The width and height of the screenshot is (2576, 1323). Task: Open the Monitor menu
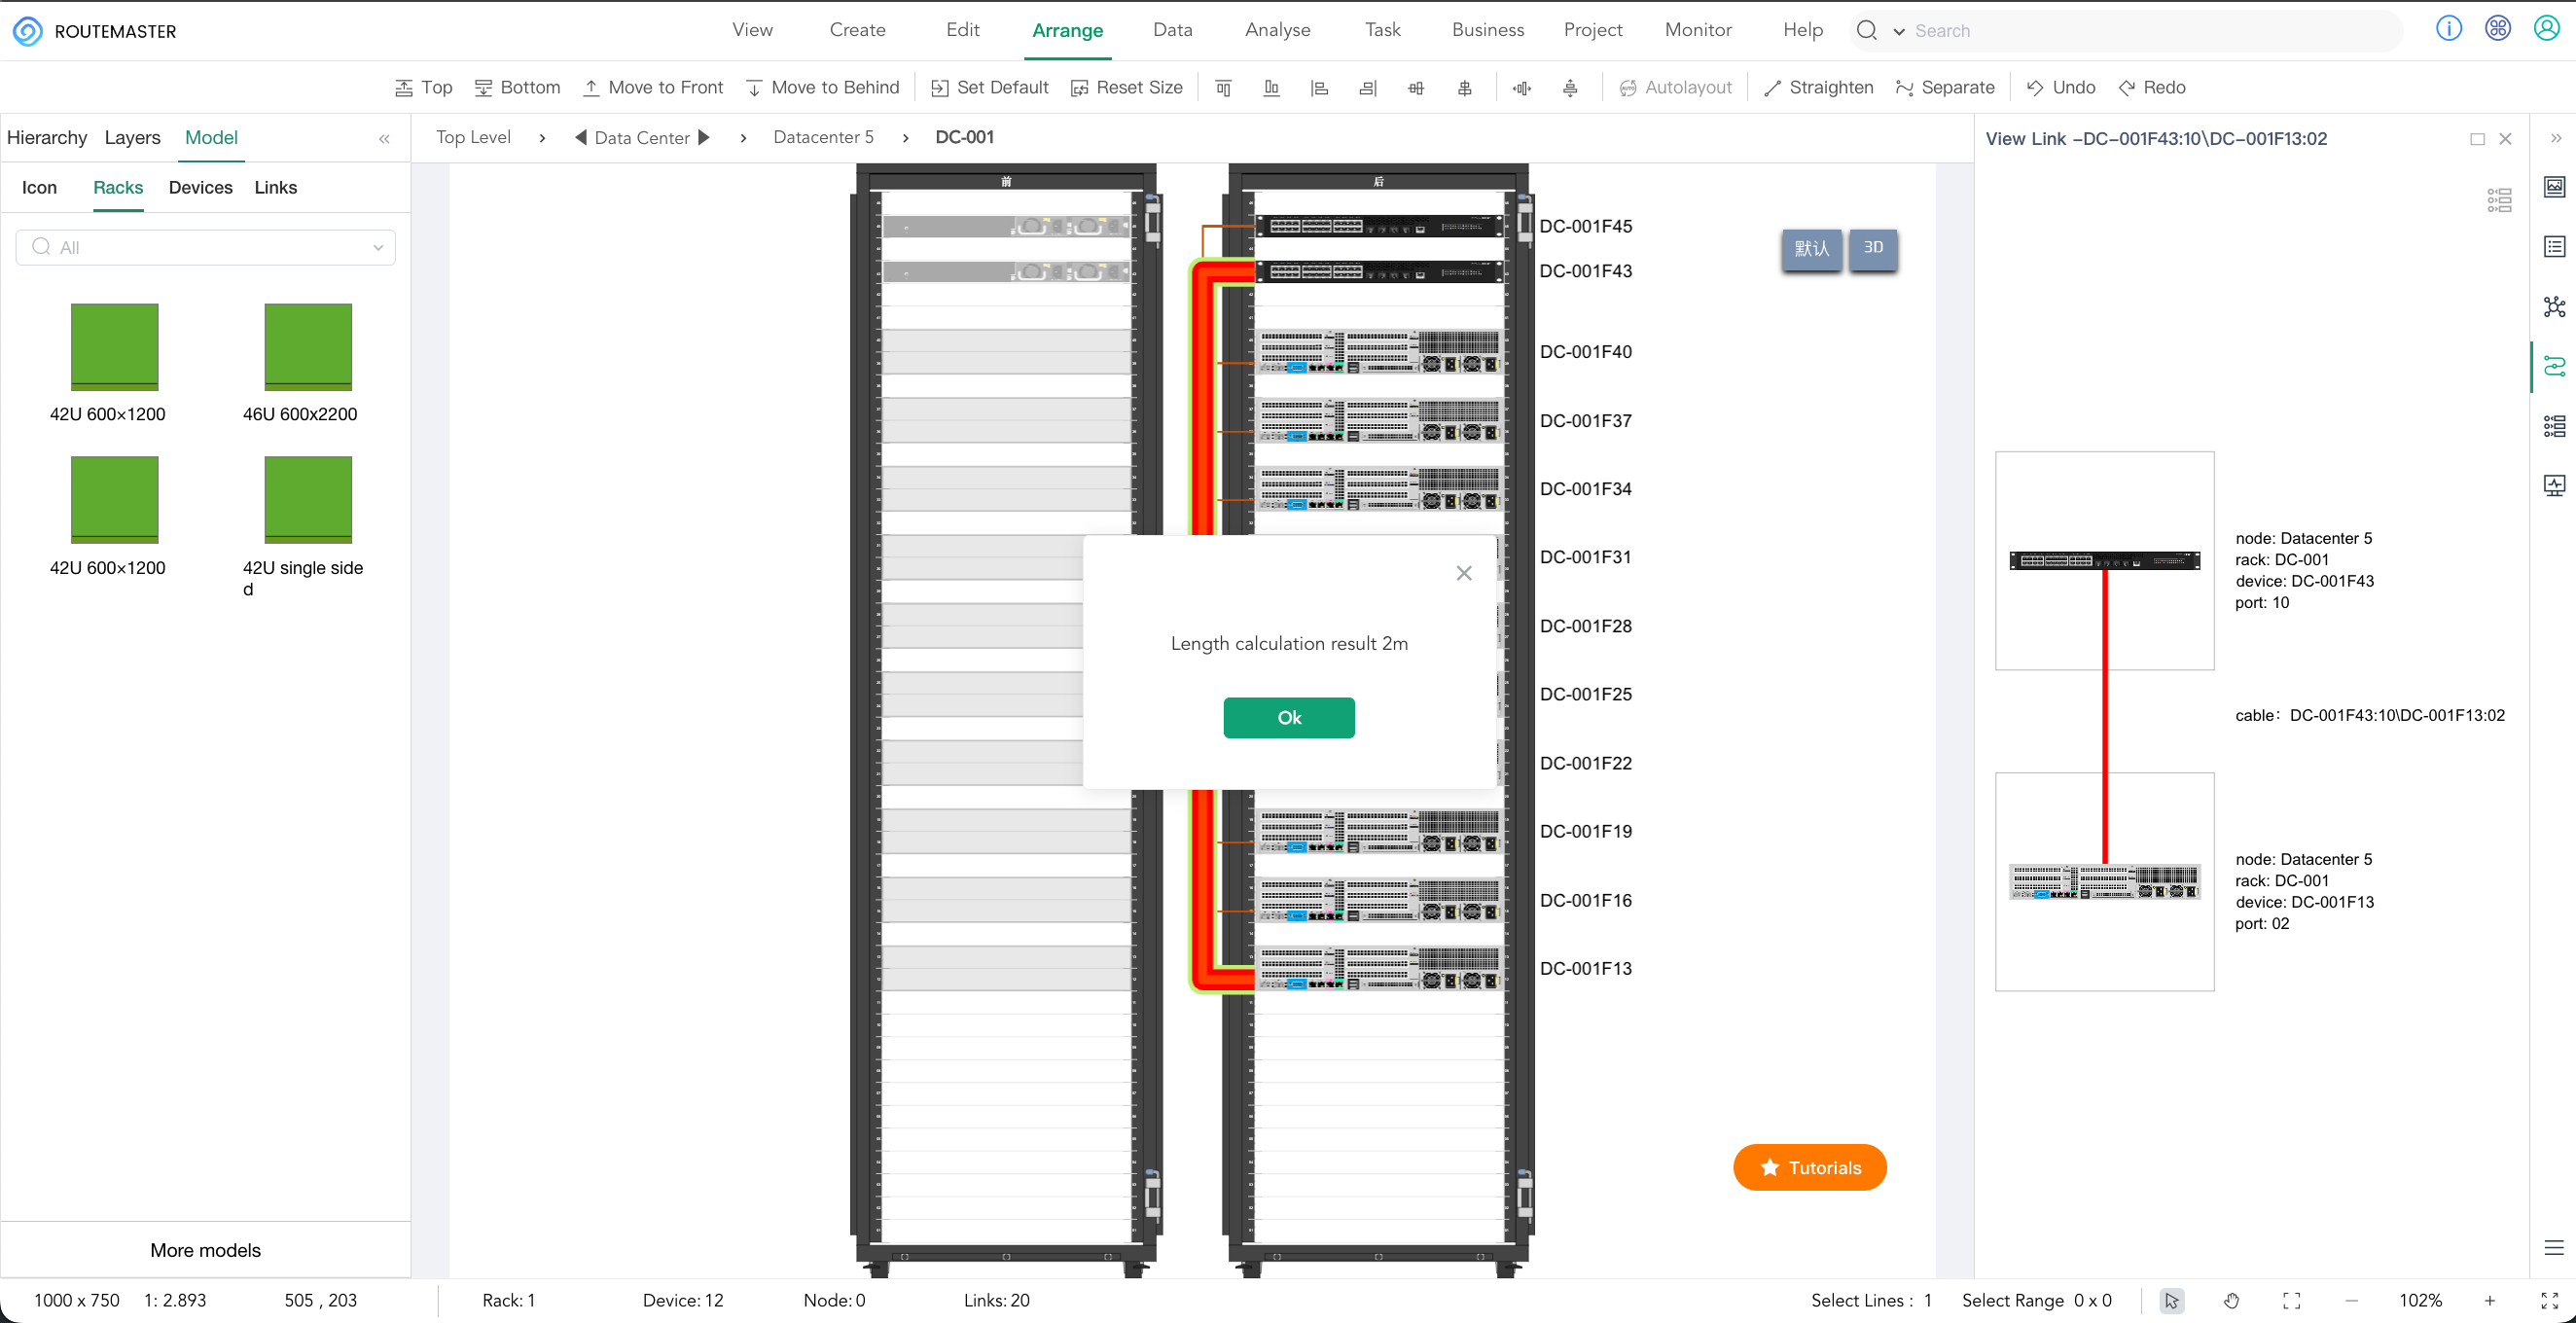pyautogui.click(x=1698, y=29)
